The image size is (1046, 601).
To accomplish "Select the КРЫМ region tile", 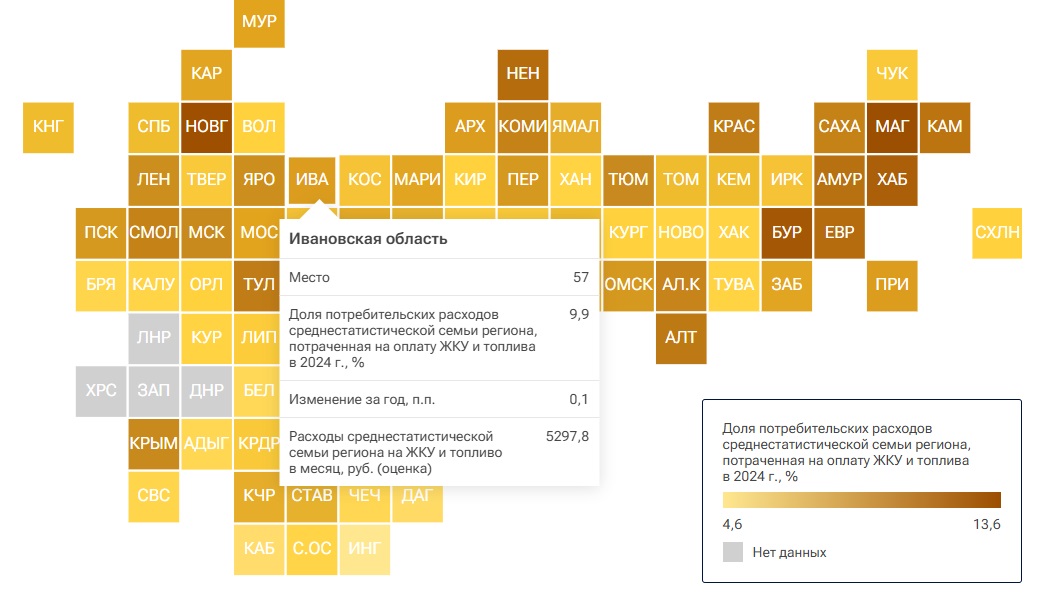I will click(x=154, y=443).
